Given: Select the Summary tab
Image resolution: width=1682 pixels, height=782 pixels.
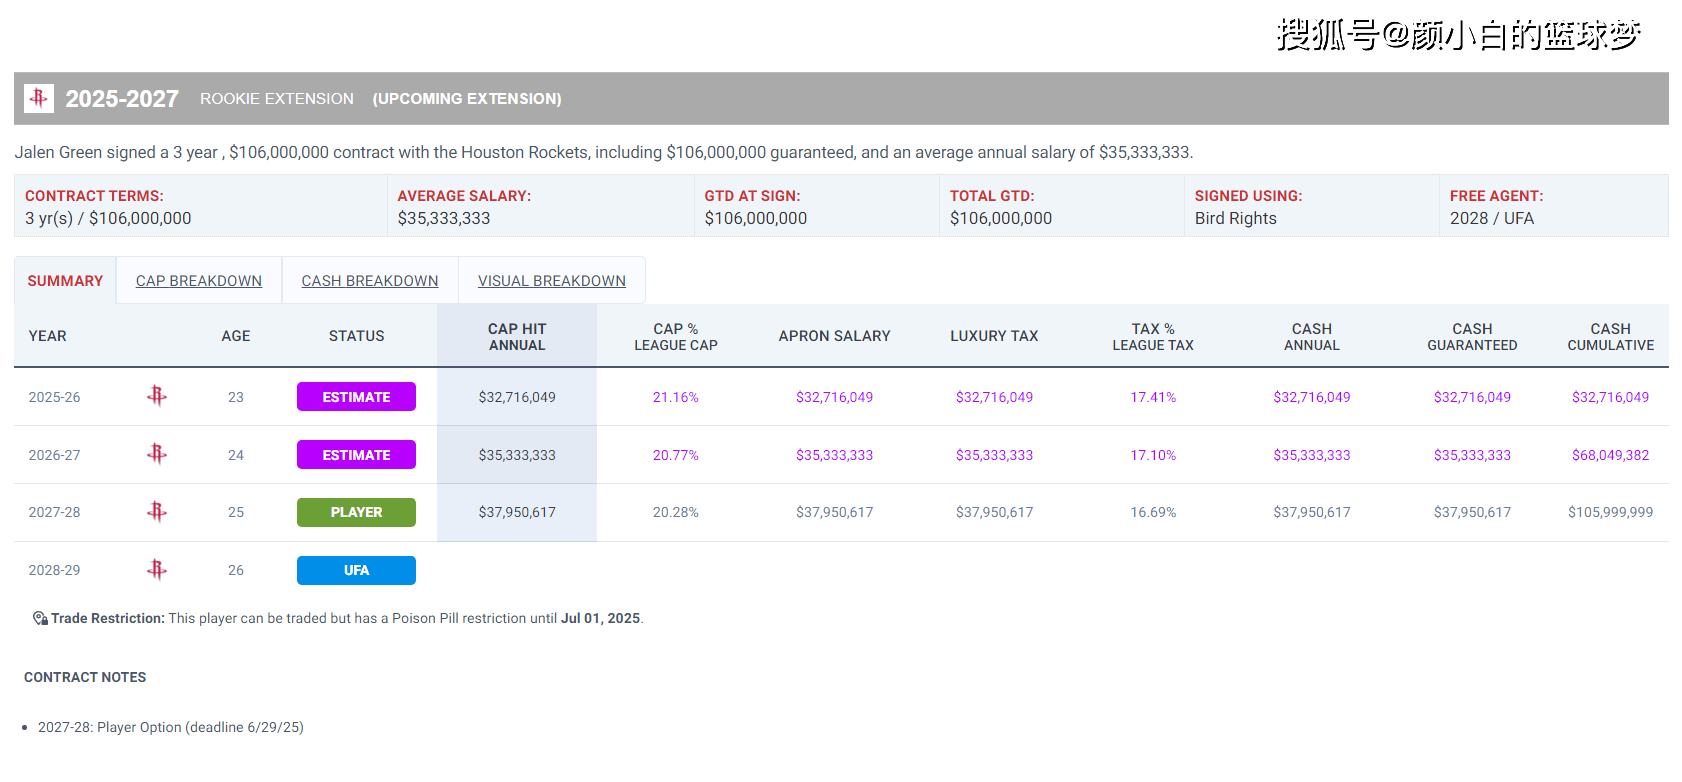Looking at the screenshot, I should [x=65, y=281].
